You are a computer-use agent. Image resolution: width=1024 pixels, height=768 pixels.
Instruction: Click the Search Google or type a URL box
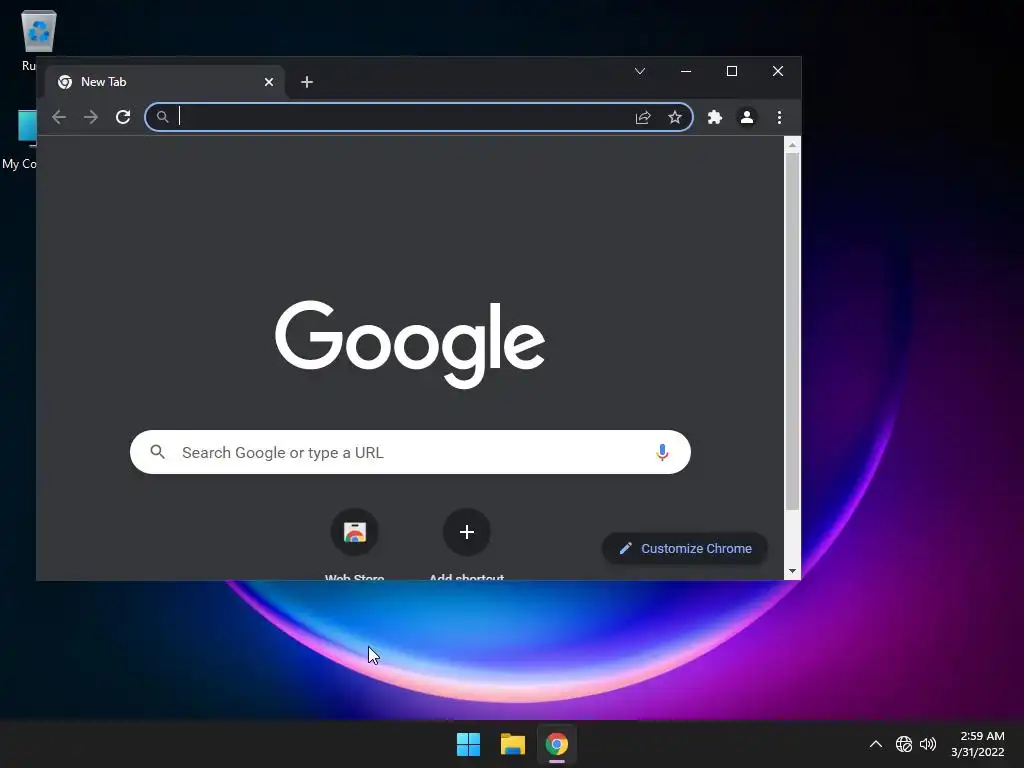click(410, 452)
